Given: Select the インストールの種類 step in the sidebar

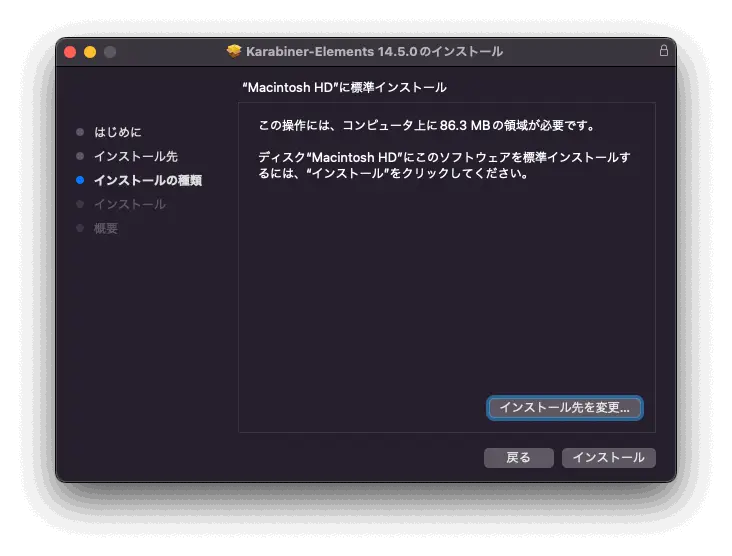Looking at the screenshot, I should [148, 181].
